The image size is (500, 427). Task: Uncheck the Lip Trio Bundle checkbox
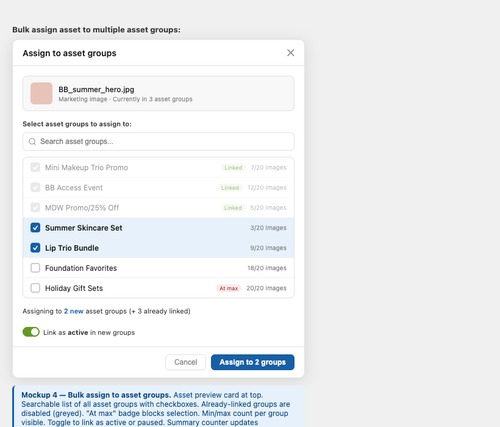(x=35, y=248)
